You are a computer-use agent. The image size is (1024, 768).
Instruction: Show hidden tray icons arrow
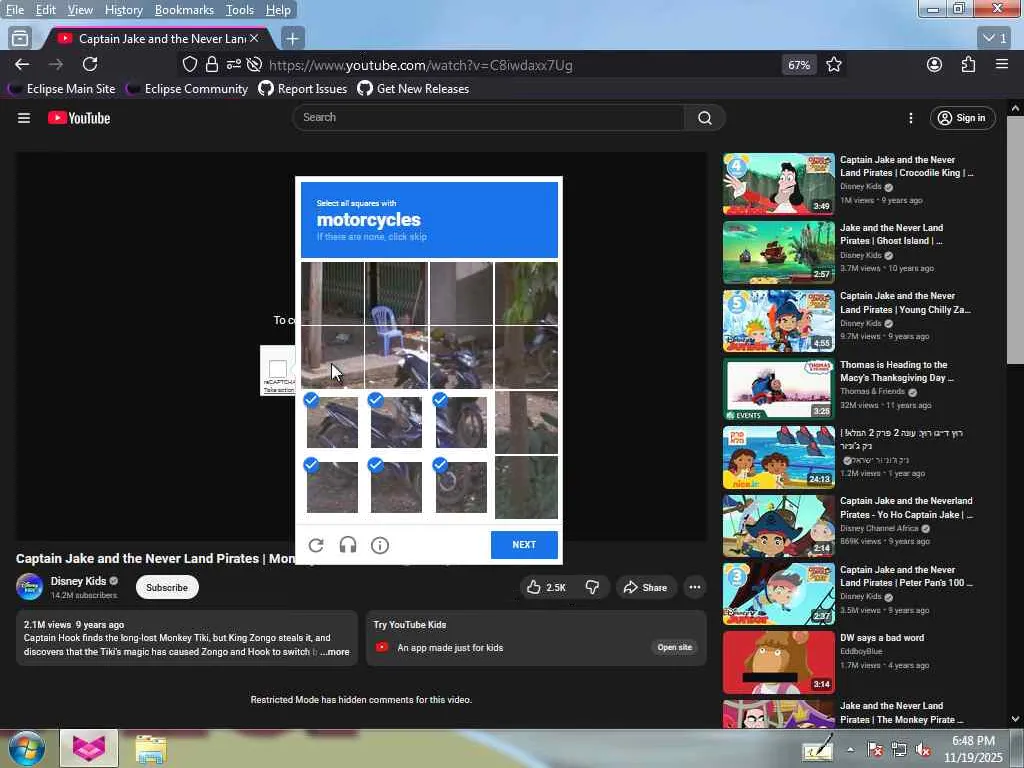850,750
